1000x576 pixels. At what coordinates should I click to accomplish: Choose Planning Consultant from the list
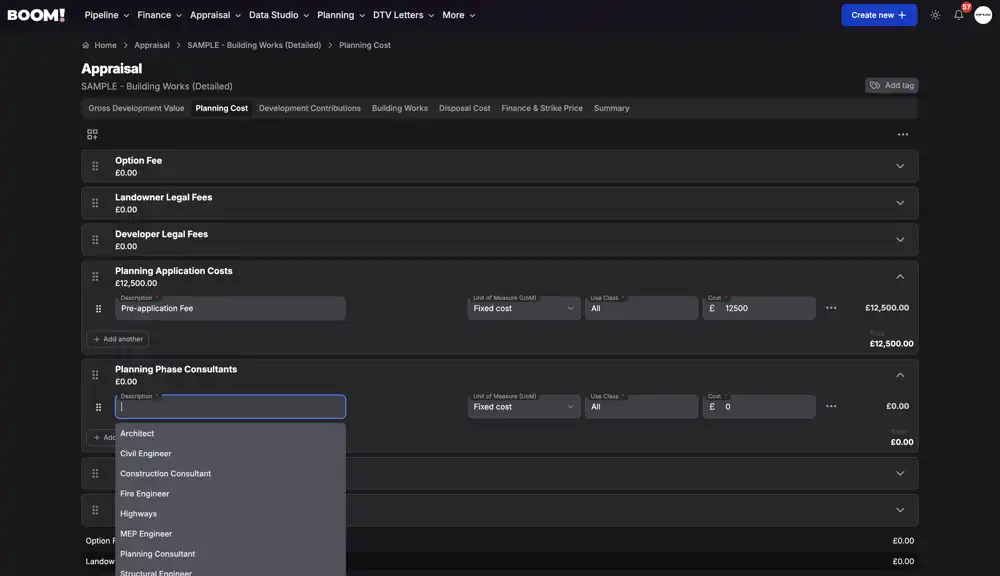[x=230, y=554]
